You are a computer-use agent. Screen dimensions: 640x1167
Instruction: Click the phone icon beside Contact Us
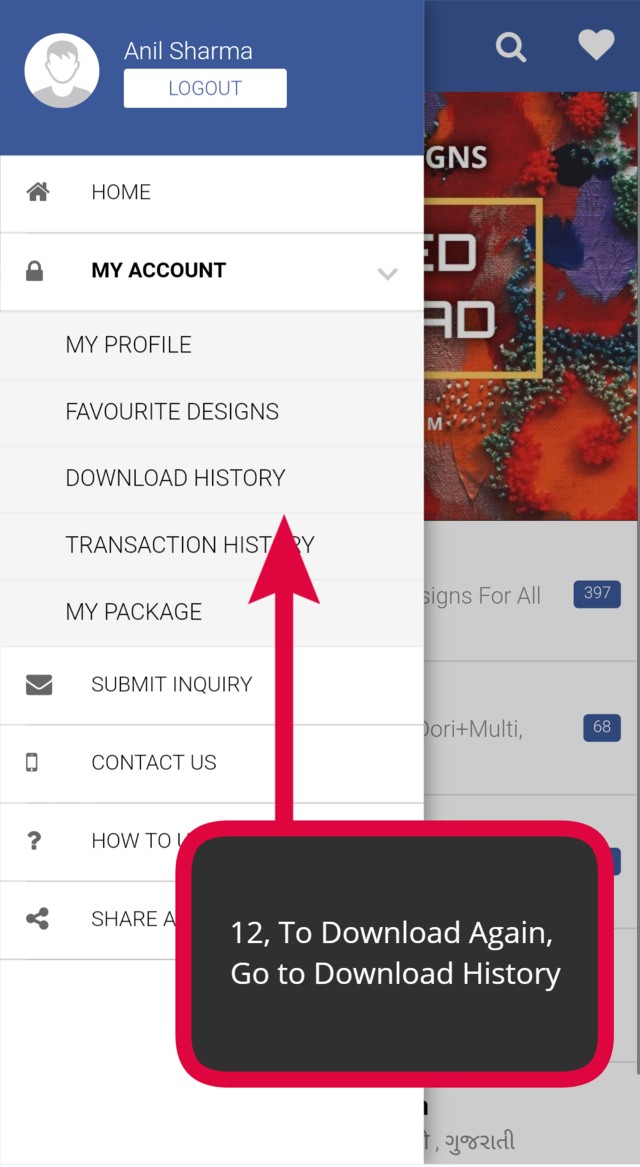pos(32,762)
